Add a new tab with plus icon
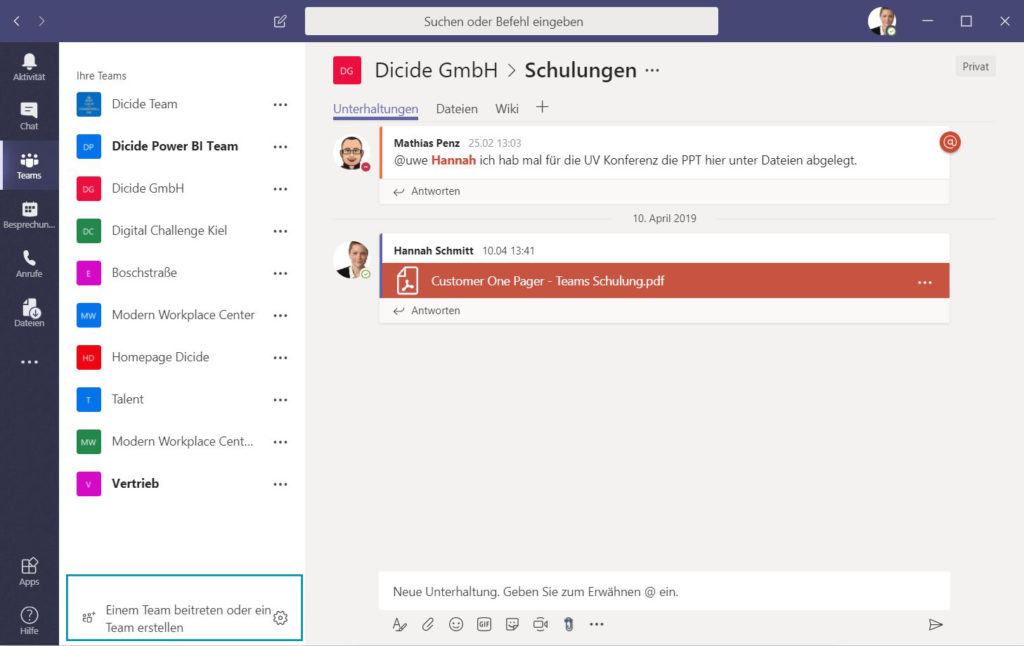Viewport: 1024px width, 646px height. [x=542, y=107]
